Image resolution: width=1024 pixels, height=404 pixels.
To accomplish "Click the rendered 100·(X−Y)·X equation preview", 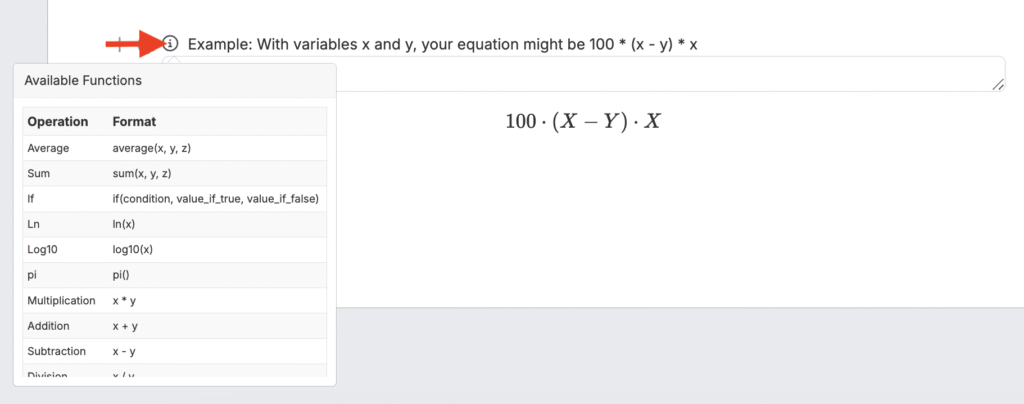I will [x=584, y=121].
